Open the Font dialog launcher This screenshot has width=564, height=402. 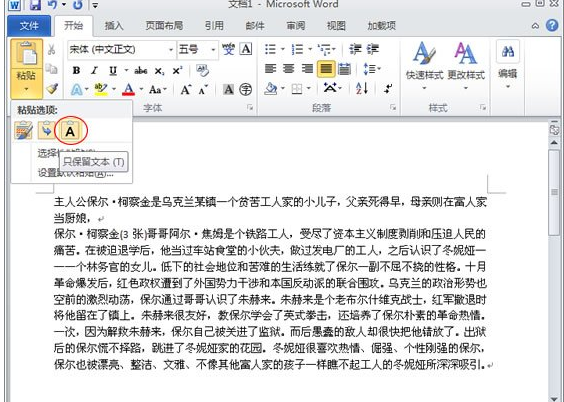point(250,108)
